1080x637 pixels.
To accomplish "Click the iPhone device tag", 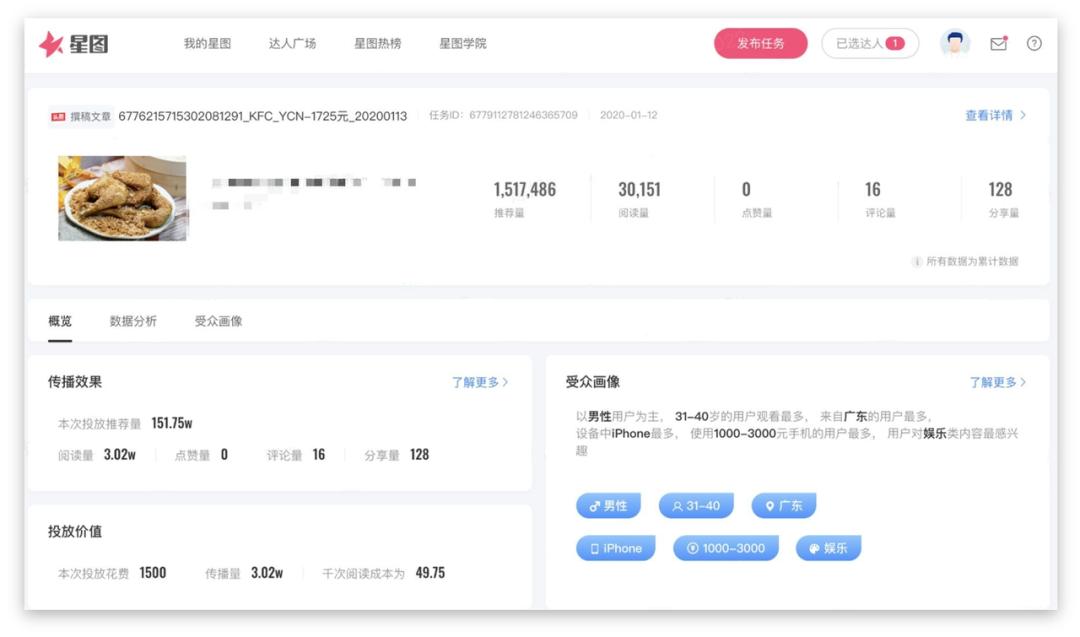I will click(616, 548).
